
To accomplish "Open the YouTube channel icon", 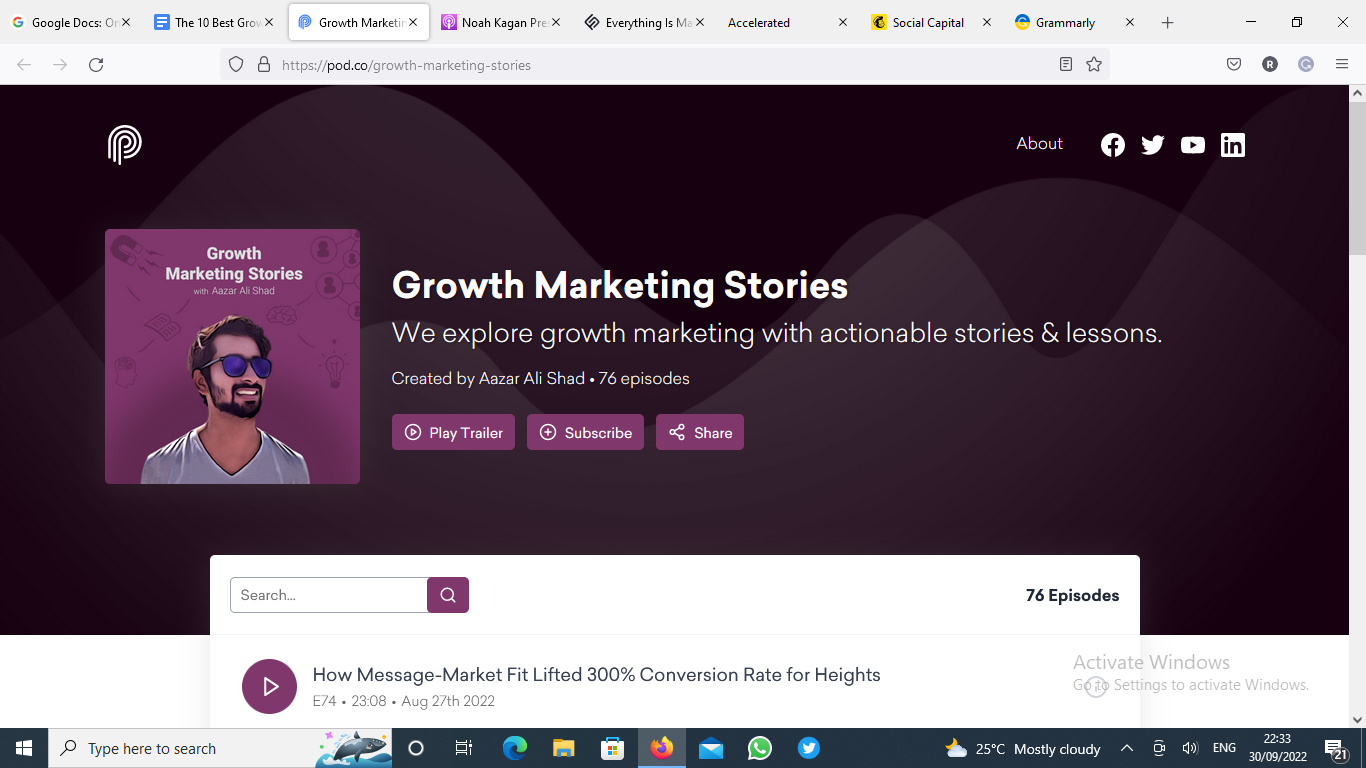I will tap(1193, 145).
